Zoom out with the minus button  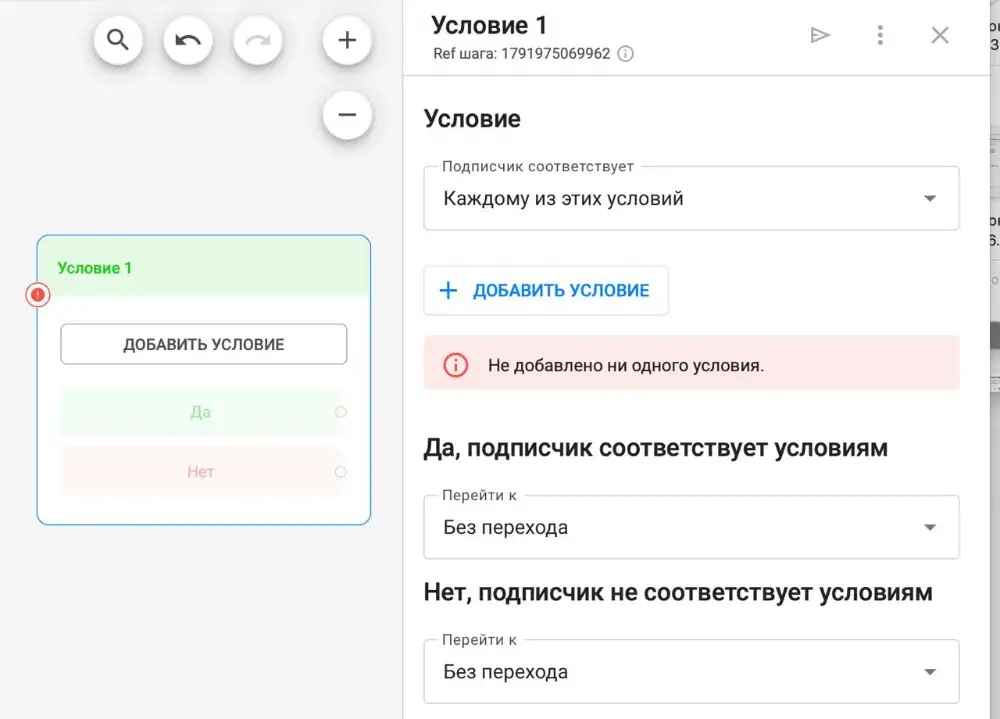click(x=347, y=115)
